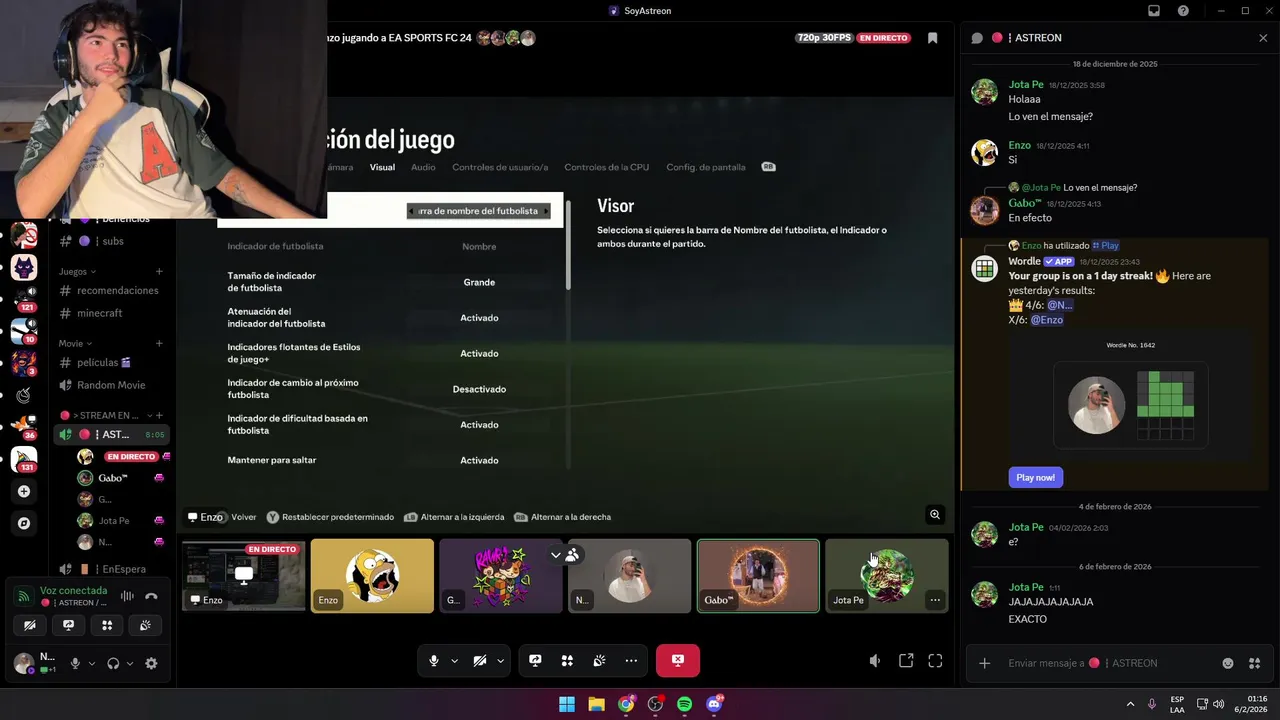This screenshot has height=720, width=1280.
Task: Open camera options arrow in call controls
Action: coord(500,661)
